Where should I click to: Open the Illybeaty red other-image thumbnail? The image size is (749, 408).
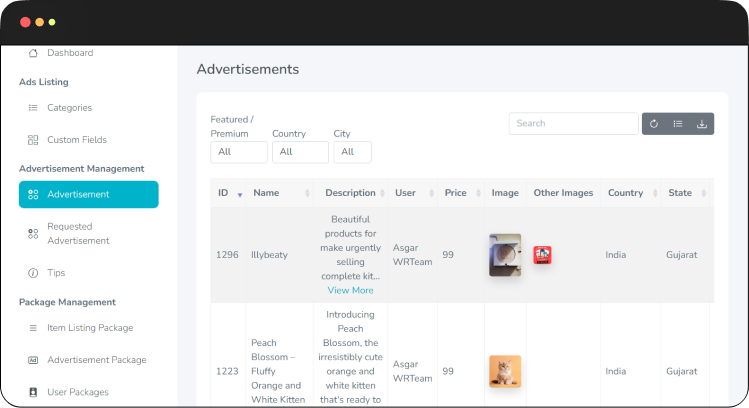pos(542,255)
